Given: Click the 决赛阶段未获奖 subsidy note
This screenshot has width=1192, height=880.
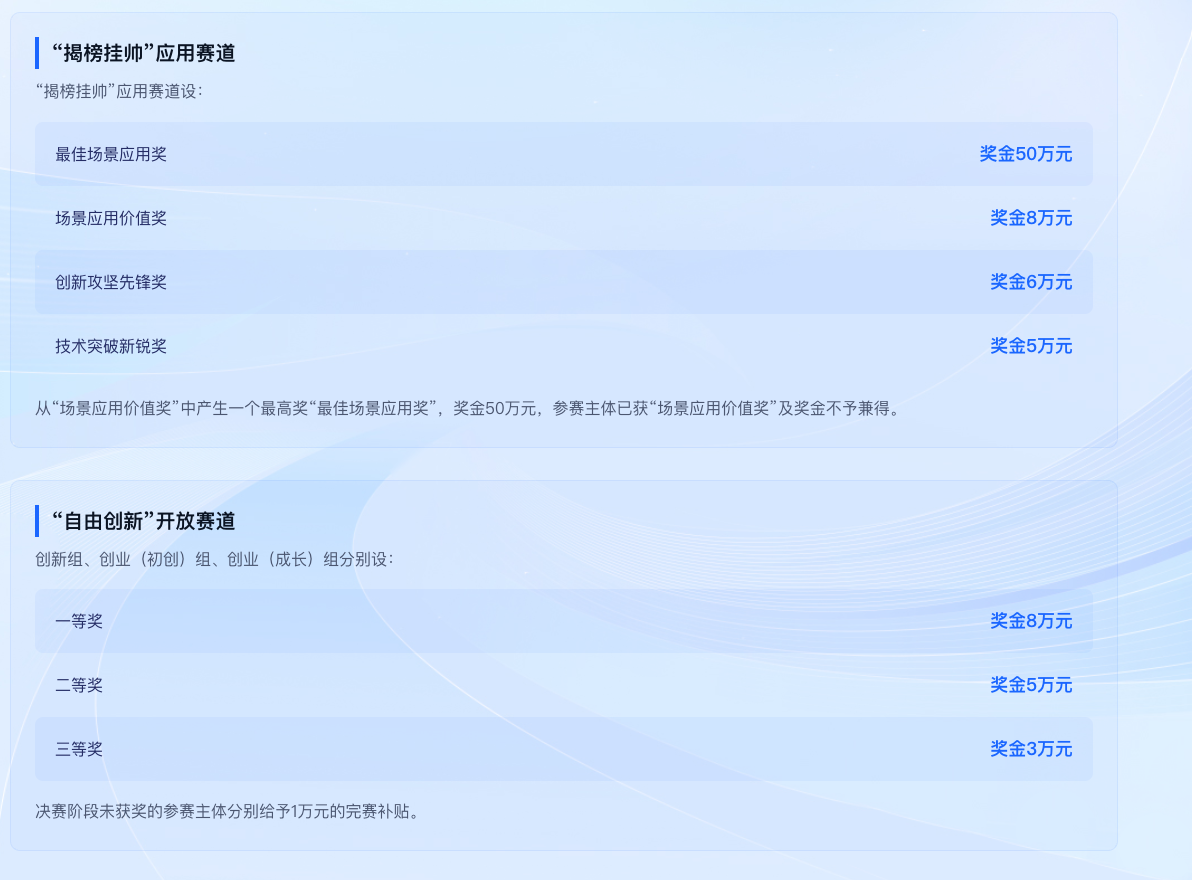Looking at the screenshot, I should click(x=227, y=812).
